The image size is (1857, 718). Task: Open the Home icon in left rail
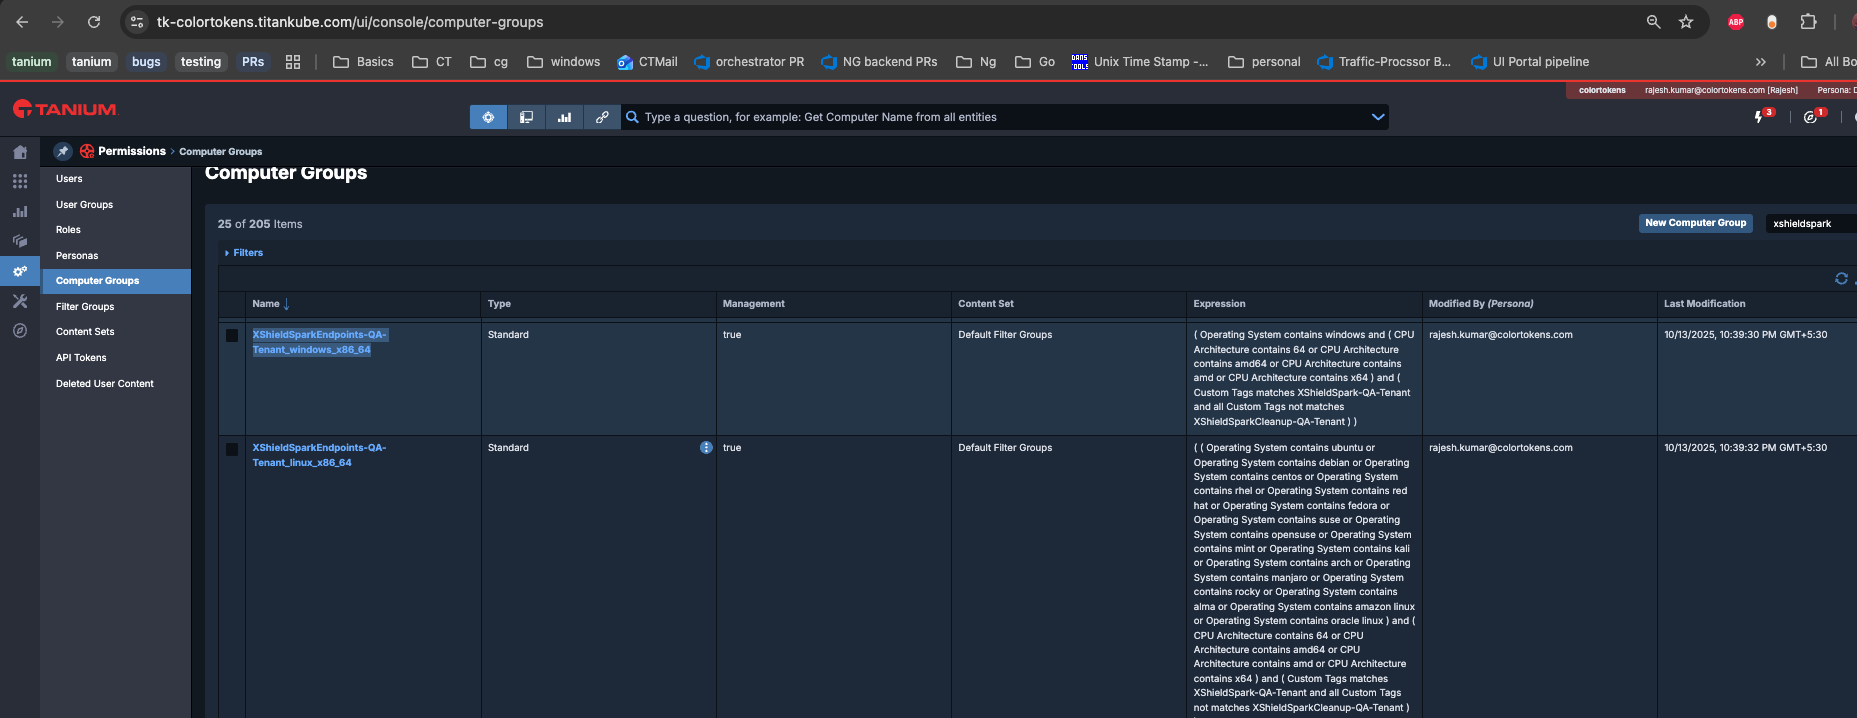click(x=20, y=152)
